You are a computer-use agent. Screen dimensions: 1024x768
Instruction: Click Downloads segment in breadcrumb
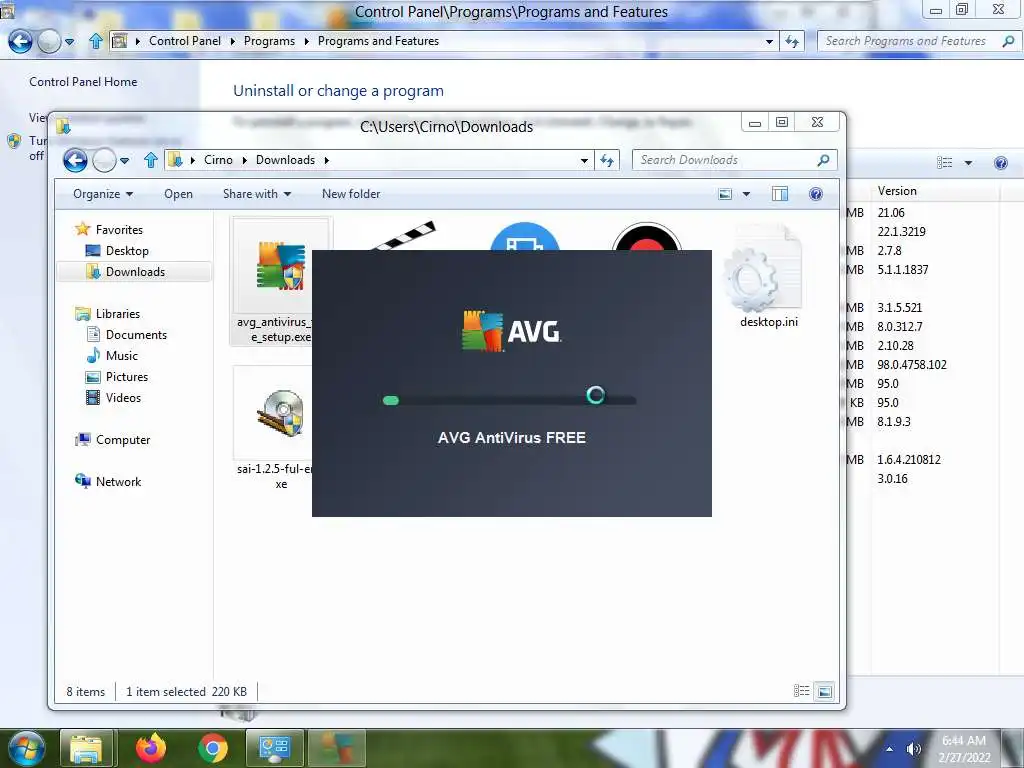tap(285, 160)
